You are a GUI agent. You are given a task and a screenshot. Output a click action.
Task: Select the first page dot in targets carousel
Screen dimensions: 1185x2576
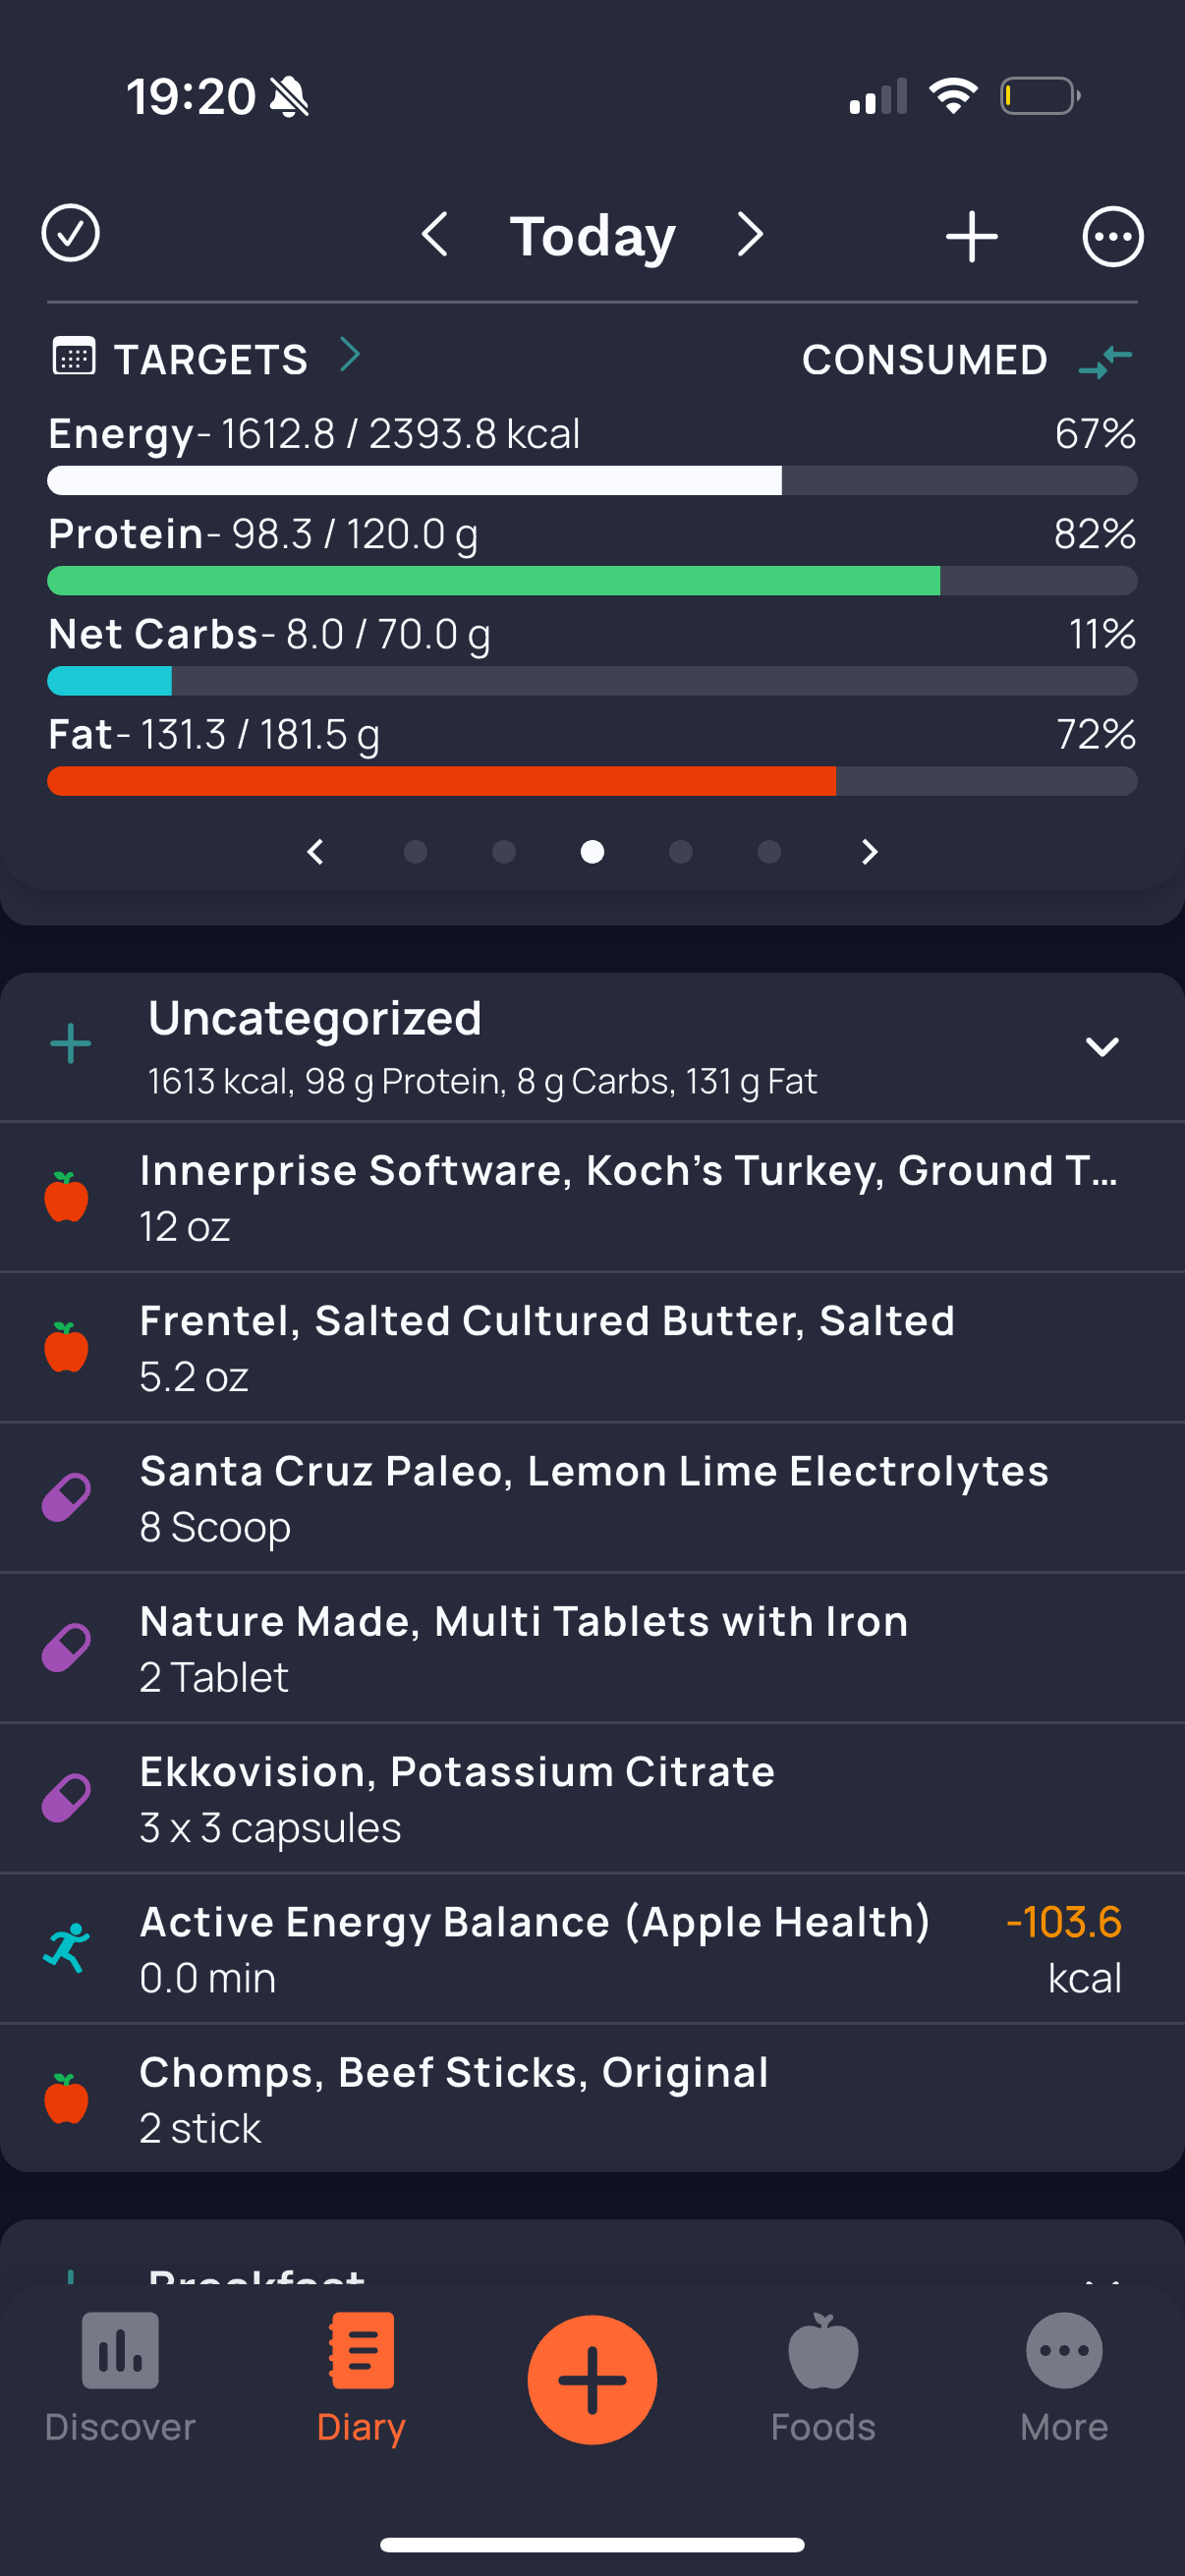click(x=415, y=851)
